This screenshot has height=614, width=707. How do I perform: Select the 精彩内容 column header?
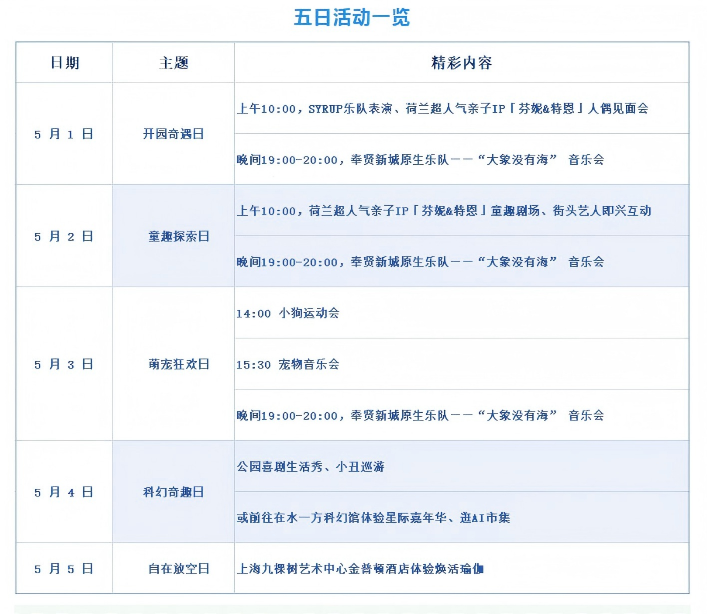pyautogui.click(x=461, y=63)
